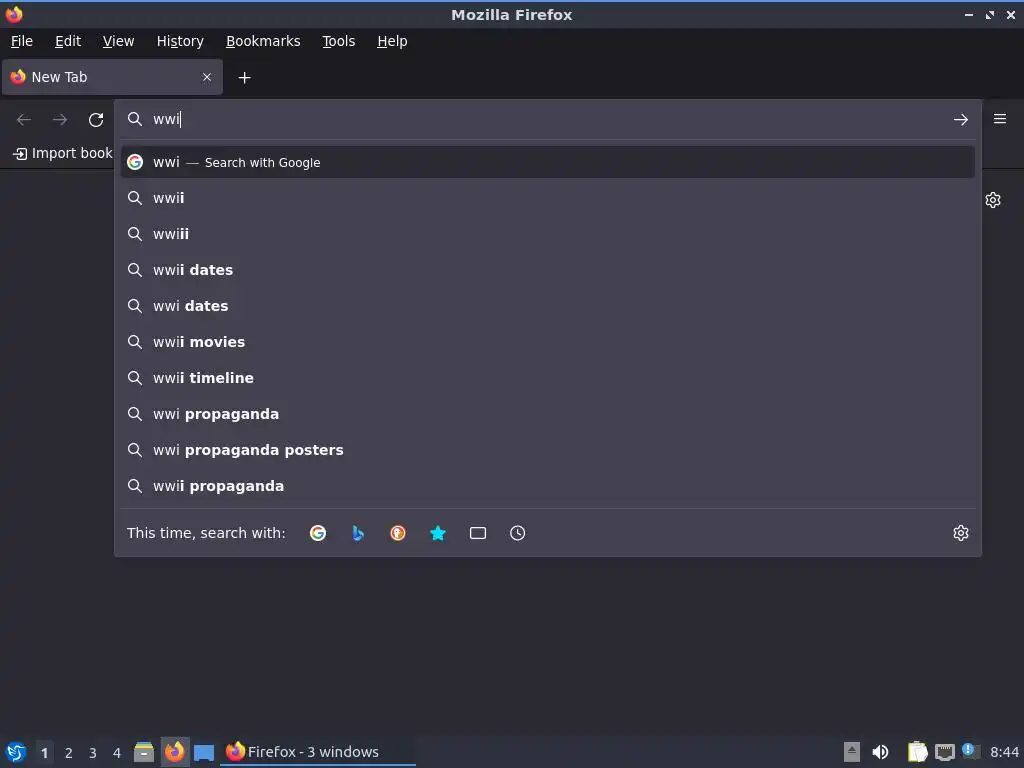Click the 8:44 clock in the tray
The image size is (1024, 768).
(1004, 752)
